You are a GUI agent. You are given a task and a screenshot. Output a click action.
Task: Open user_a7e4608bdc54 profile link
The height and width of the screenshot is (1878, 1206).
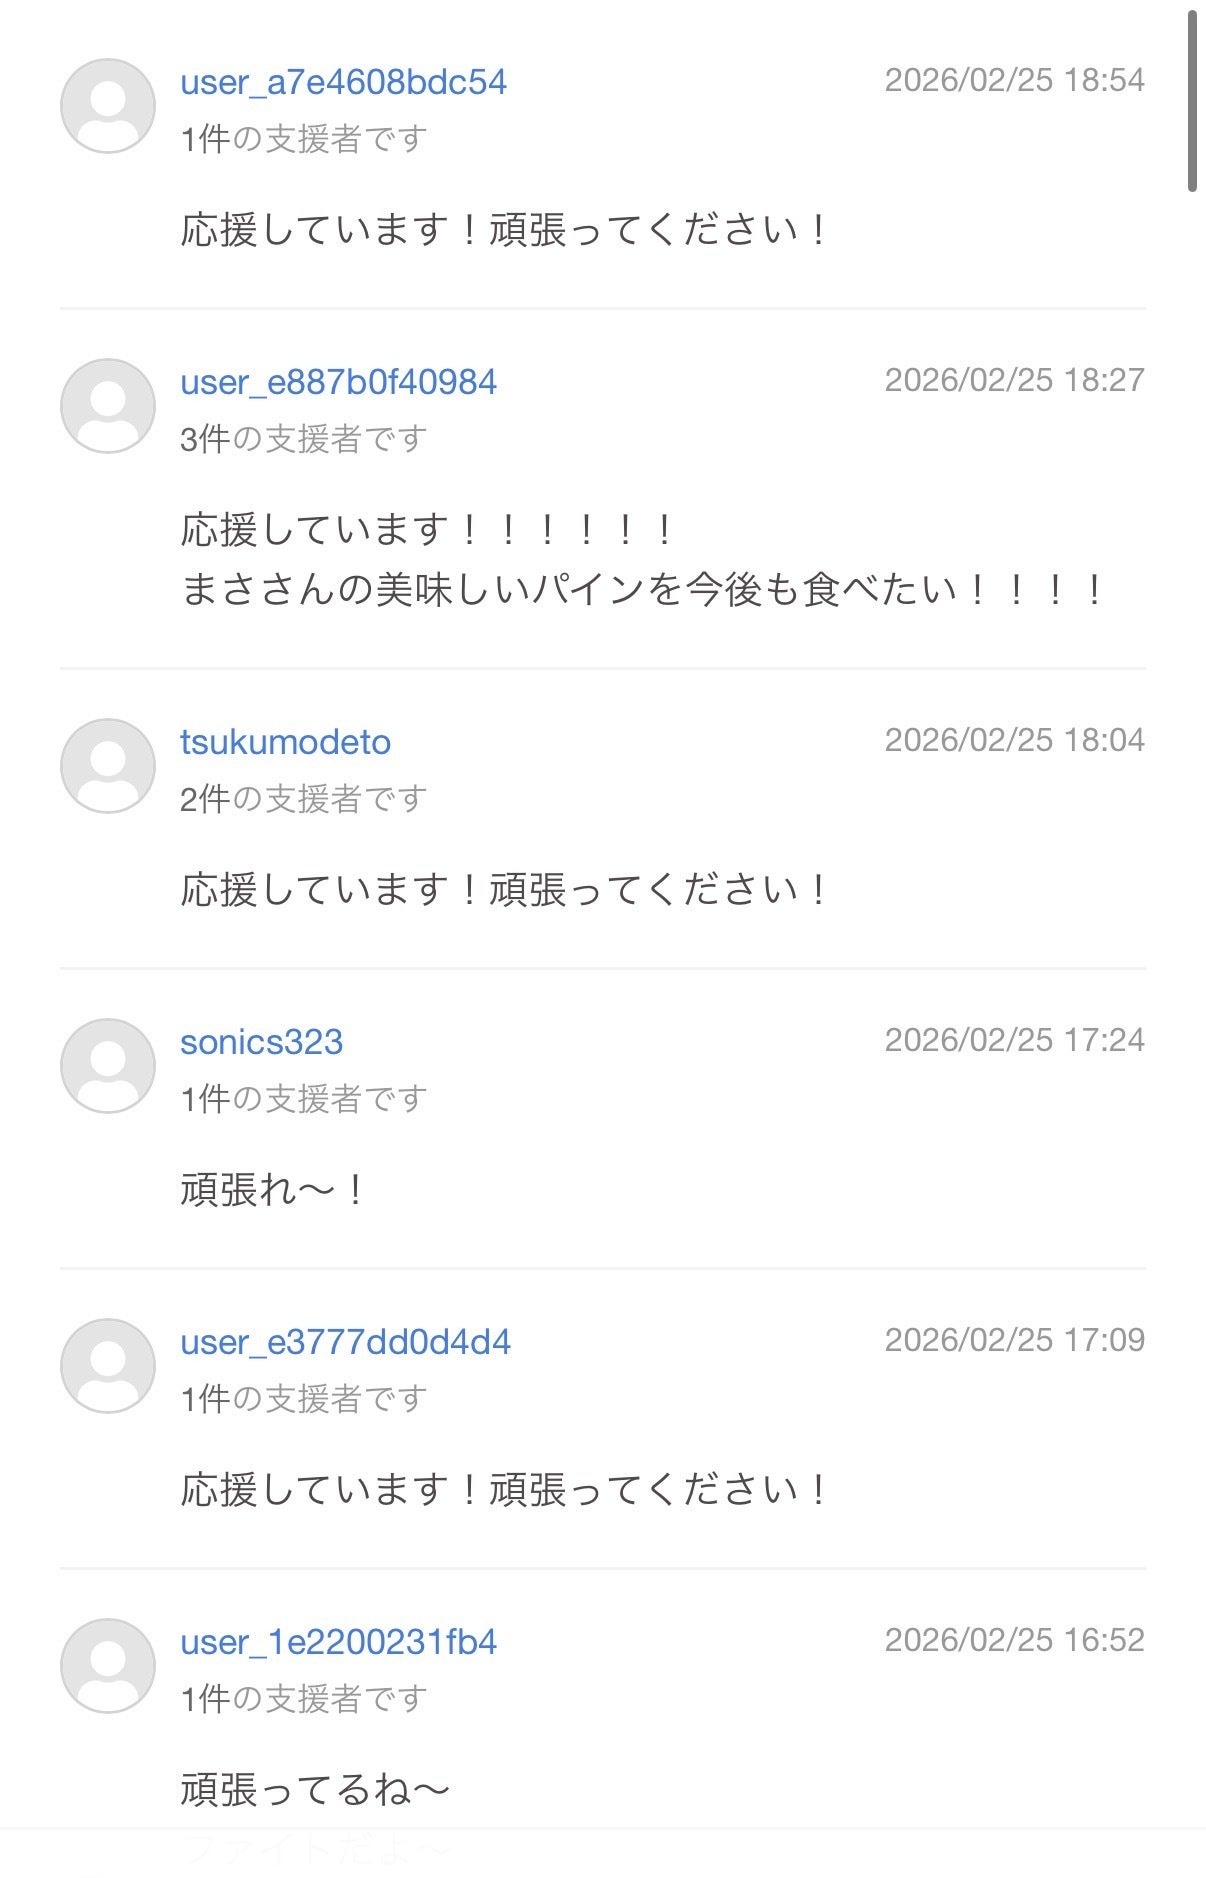(x=343, y=82)
